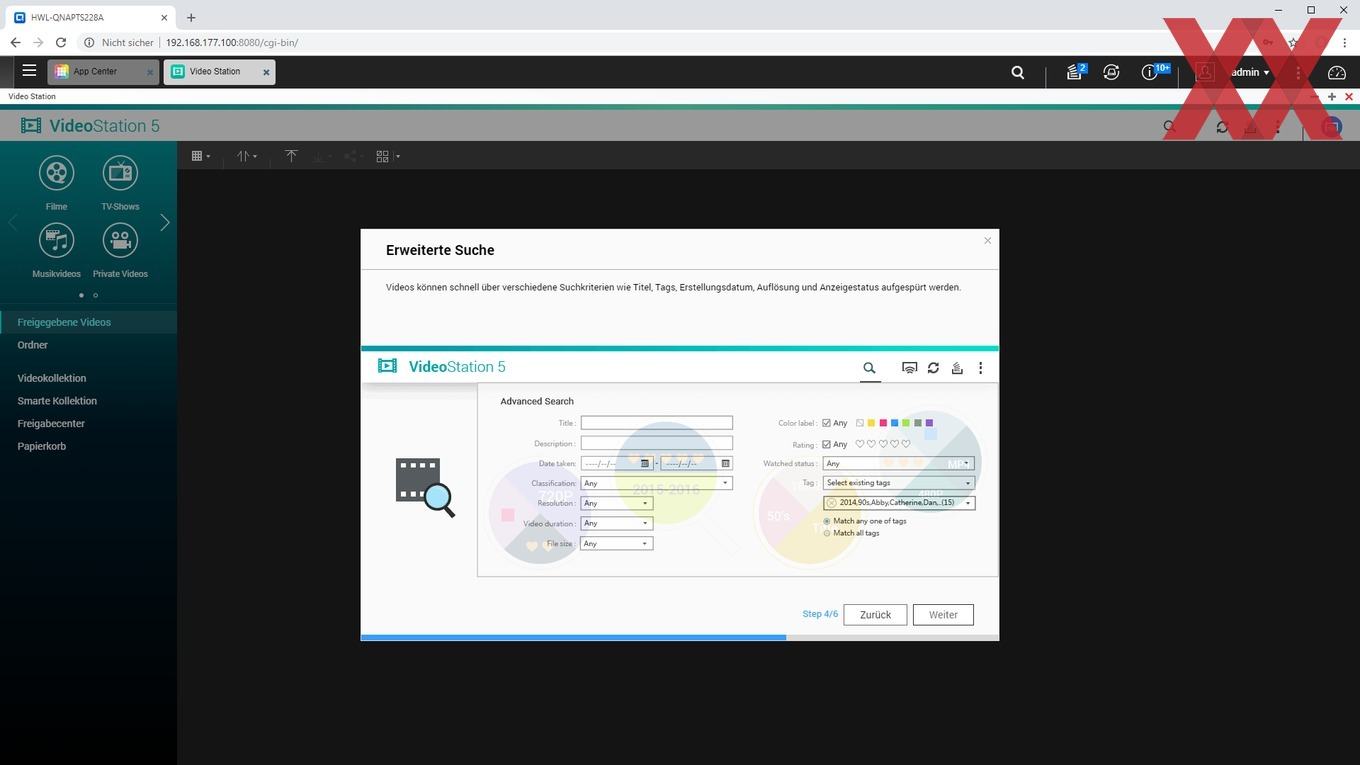The image size is (1360, 765).
Task: Open the TV-Shows category icon
Action: (x=120, y=173)
